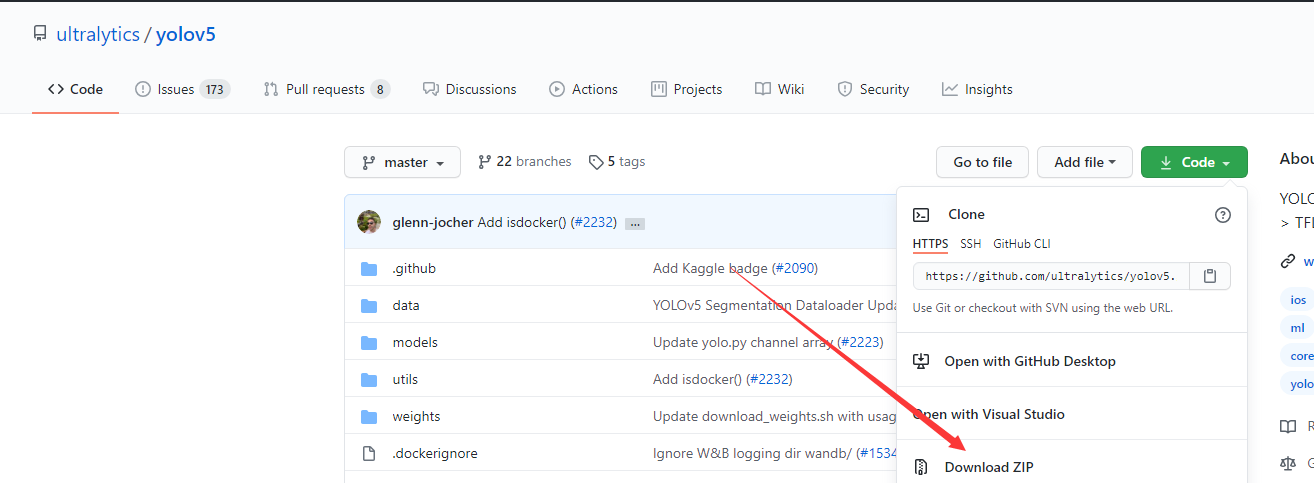The height and width of the screenshot is (483, 1314).
Task: Select the GitHub CLI clone tab
Action: point(1021,243)
